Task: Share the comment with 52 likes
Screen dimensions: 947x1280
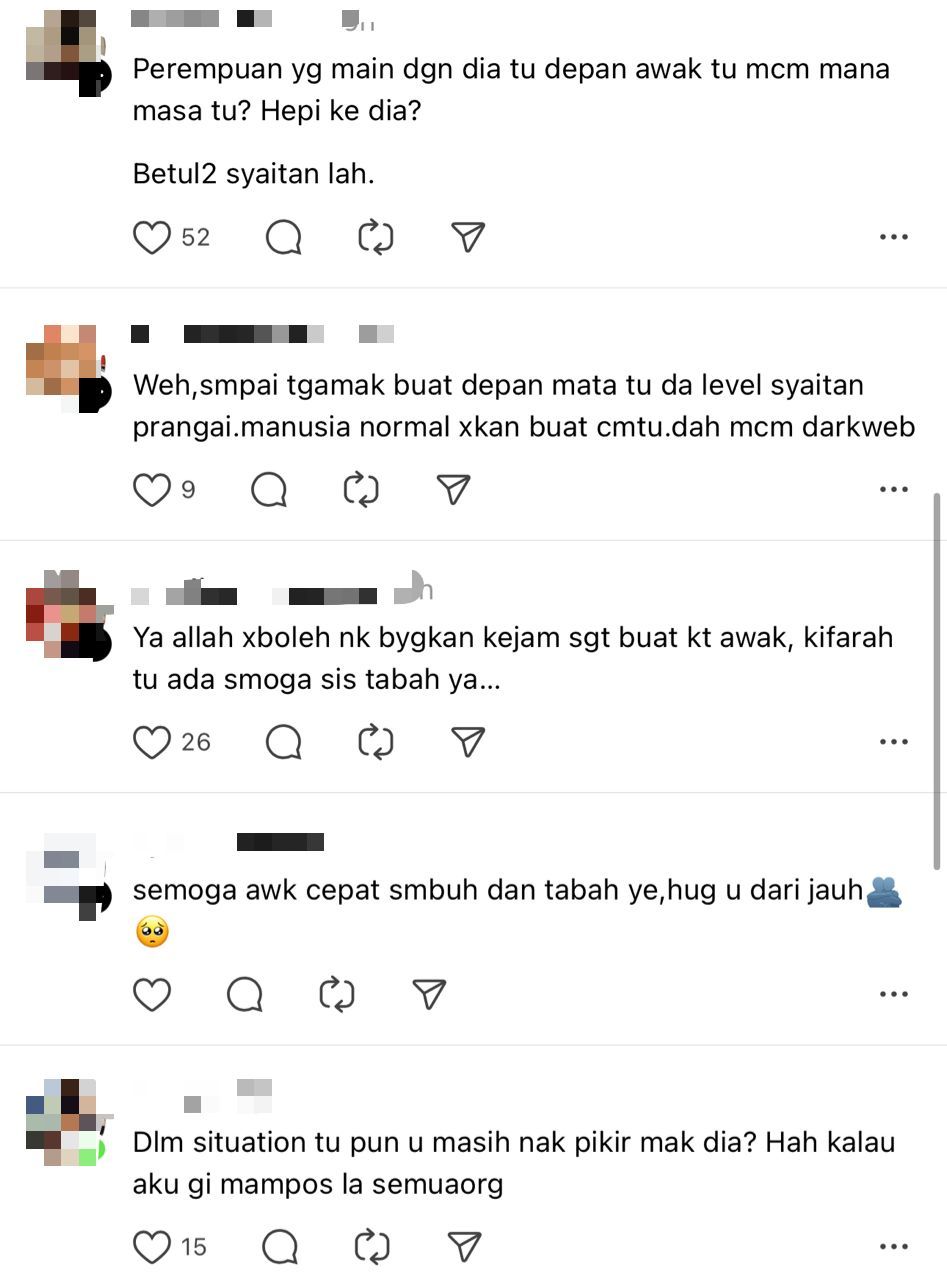Action: pos(468,237)
